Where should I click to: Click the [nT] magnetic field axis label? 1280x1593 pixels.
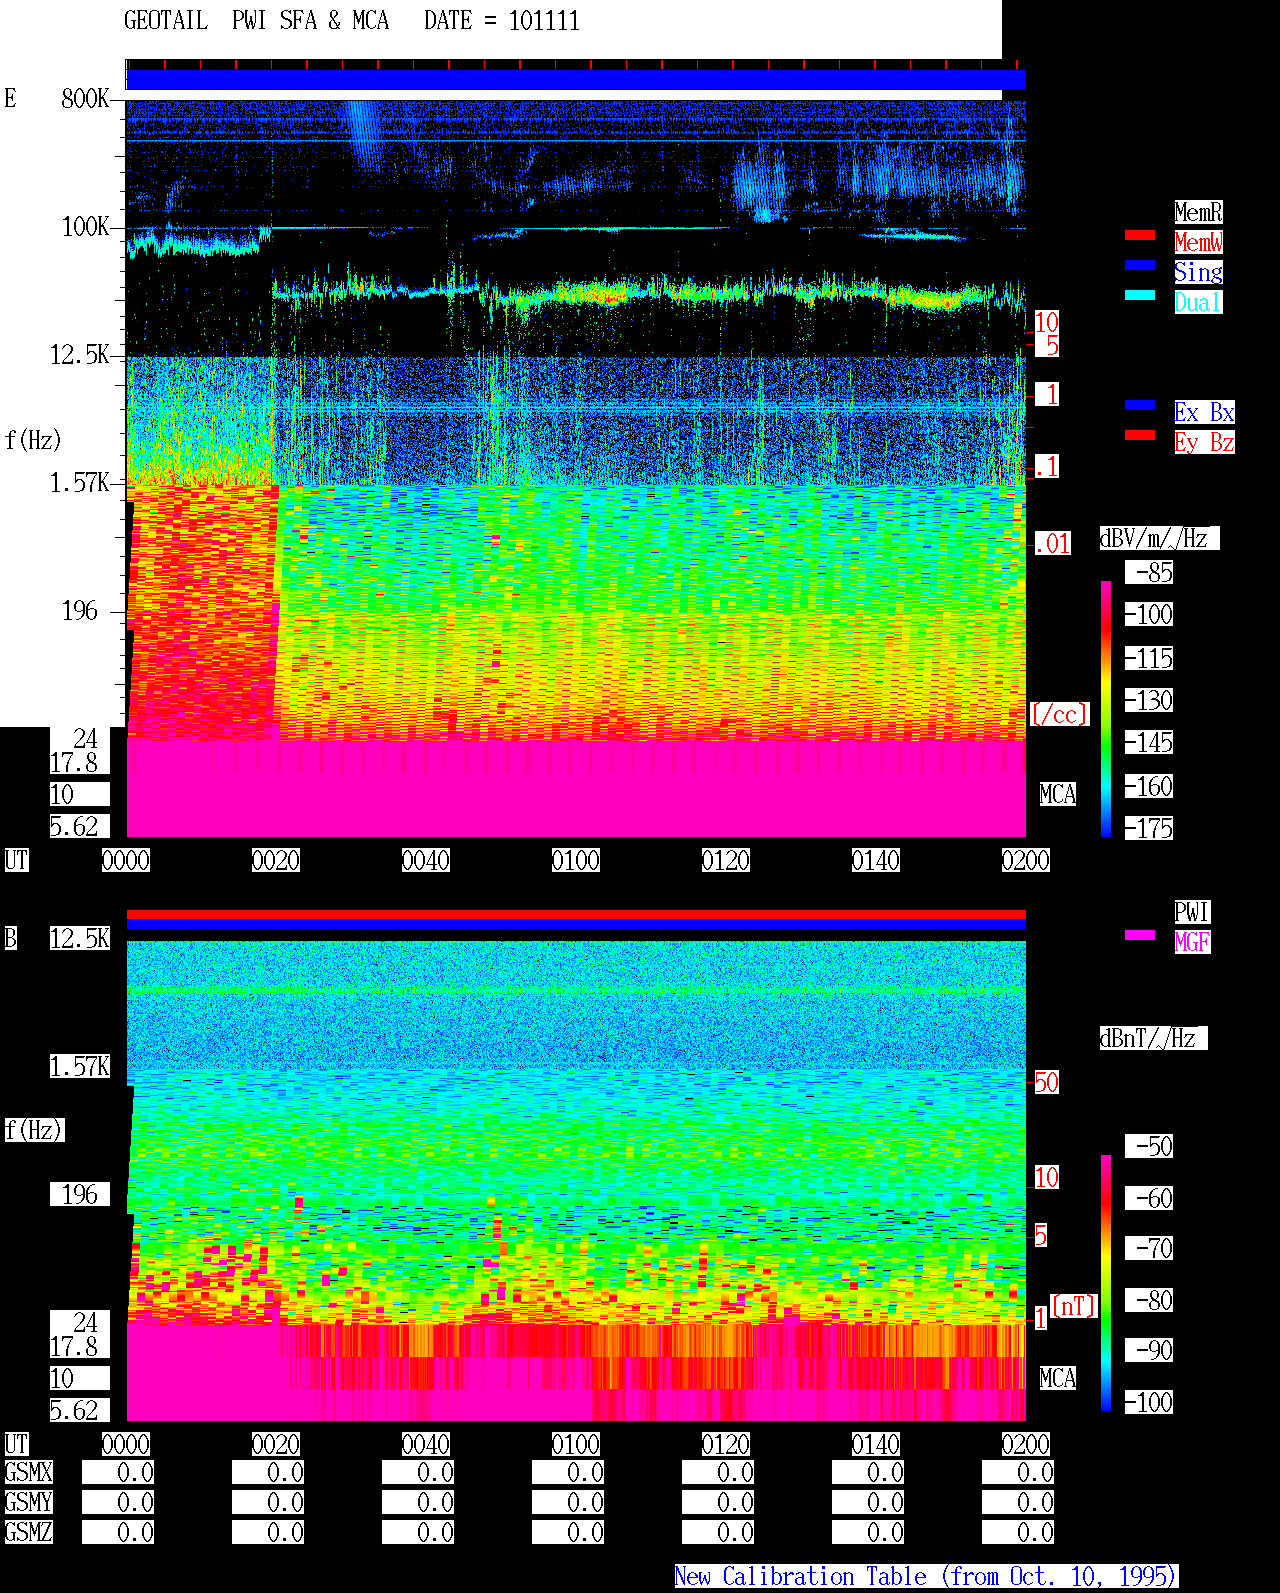[1074, 1306]
